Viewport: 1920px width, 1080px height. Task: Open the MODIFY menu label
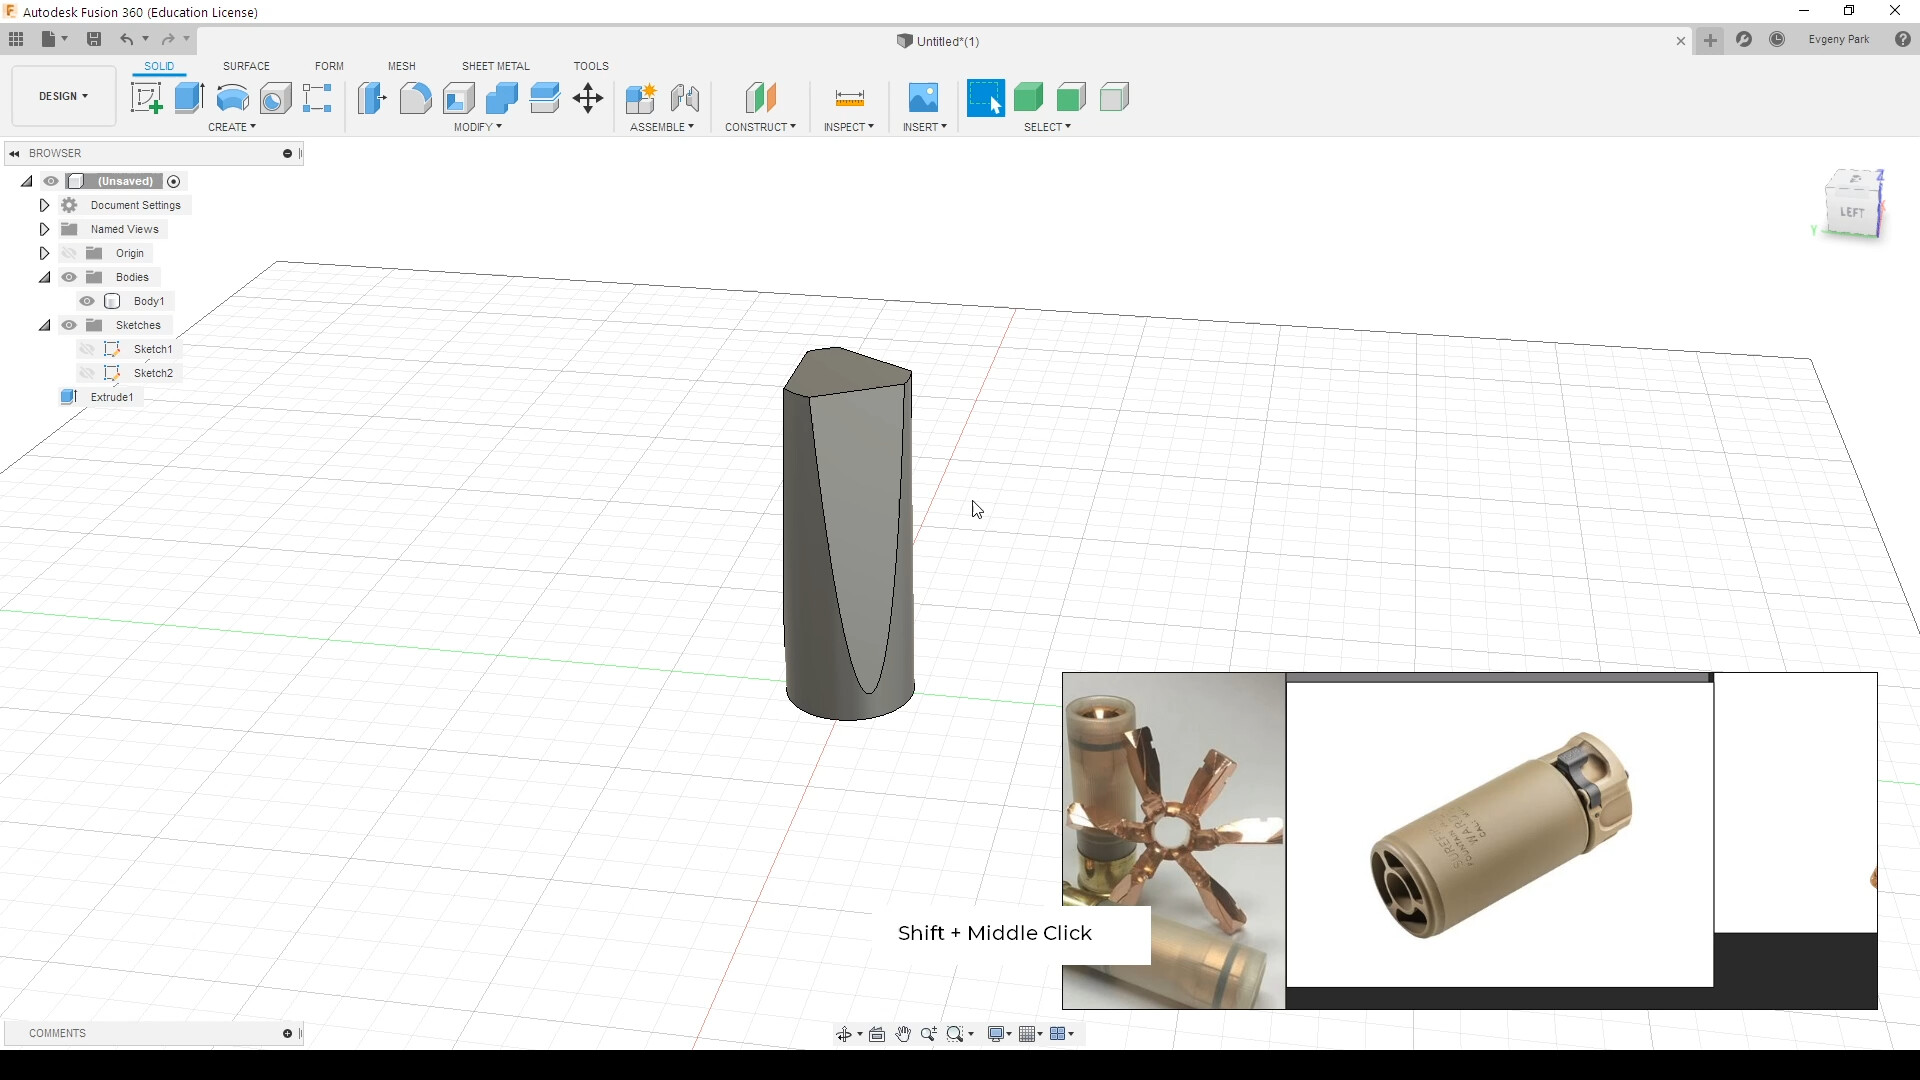click(478, 127)
